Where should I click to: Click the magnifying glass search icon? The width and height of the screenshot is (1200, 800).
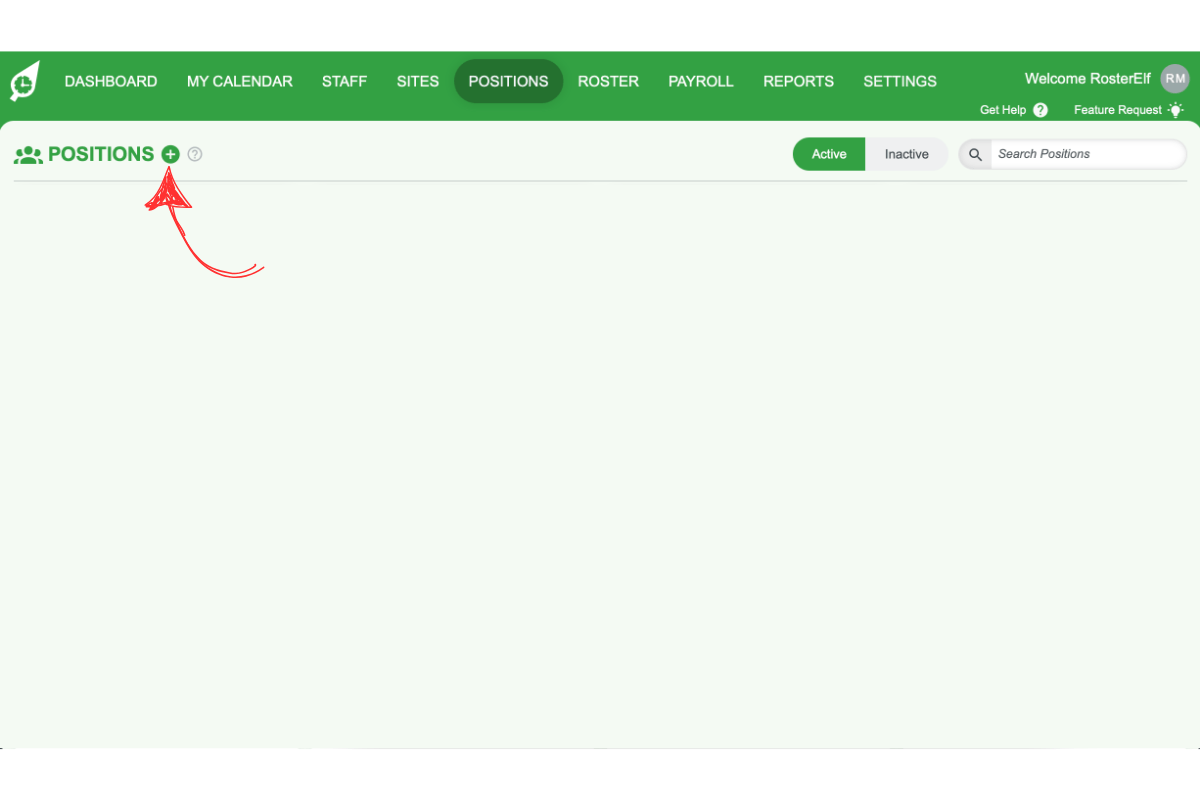coord(974,154)
